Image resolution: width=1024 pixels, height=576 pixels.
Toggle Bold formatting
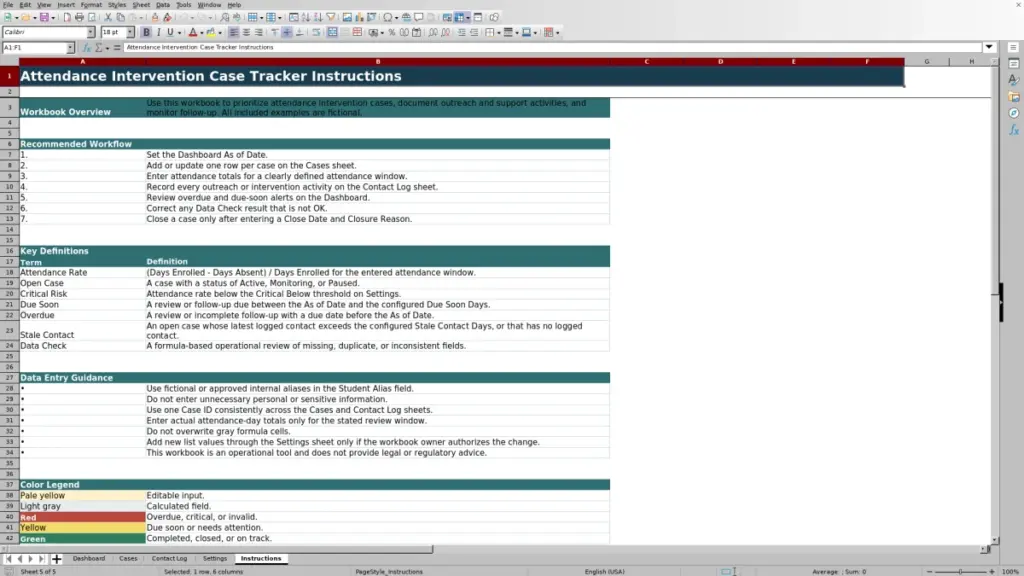(146, 32)
